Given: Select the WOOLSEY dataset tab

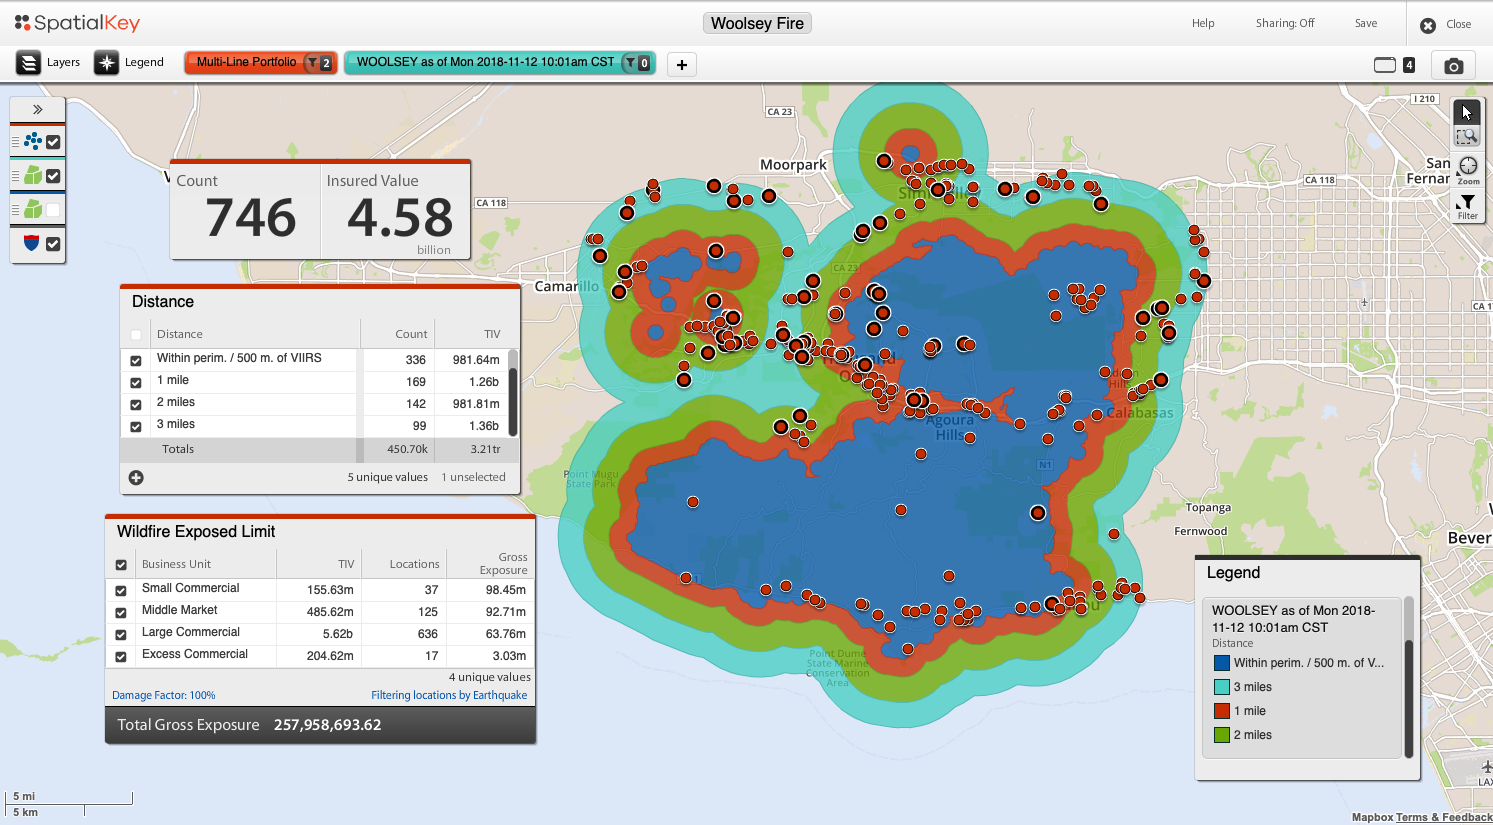Looking at the screenshot, I should click(x=485, y=62).
